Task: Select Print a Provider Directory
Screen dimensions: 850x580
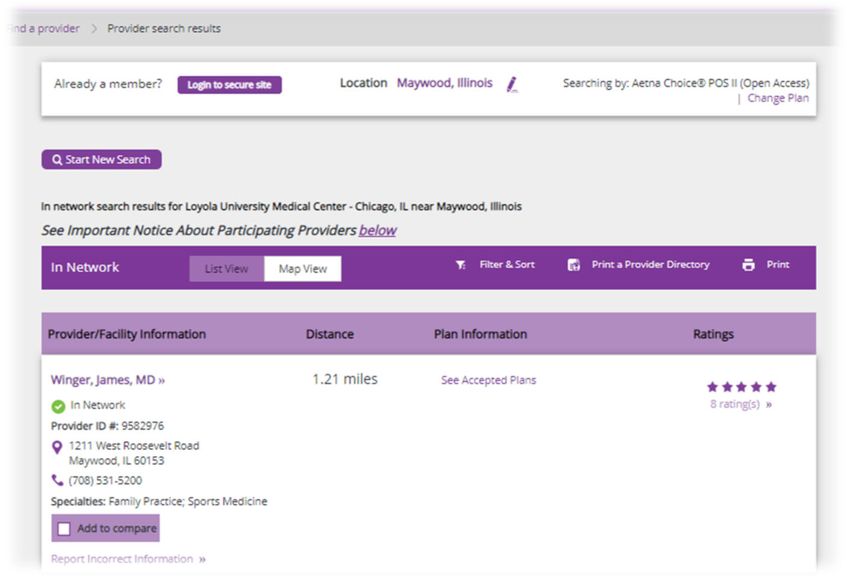Action: coord(651,265)
